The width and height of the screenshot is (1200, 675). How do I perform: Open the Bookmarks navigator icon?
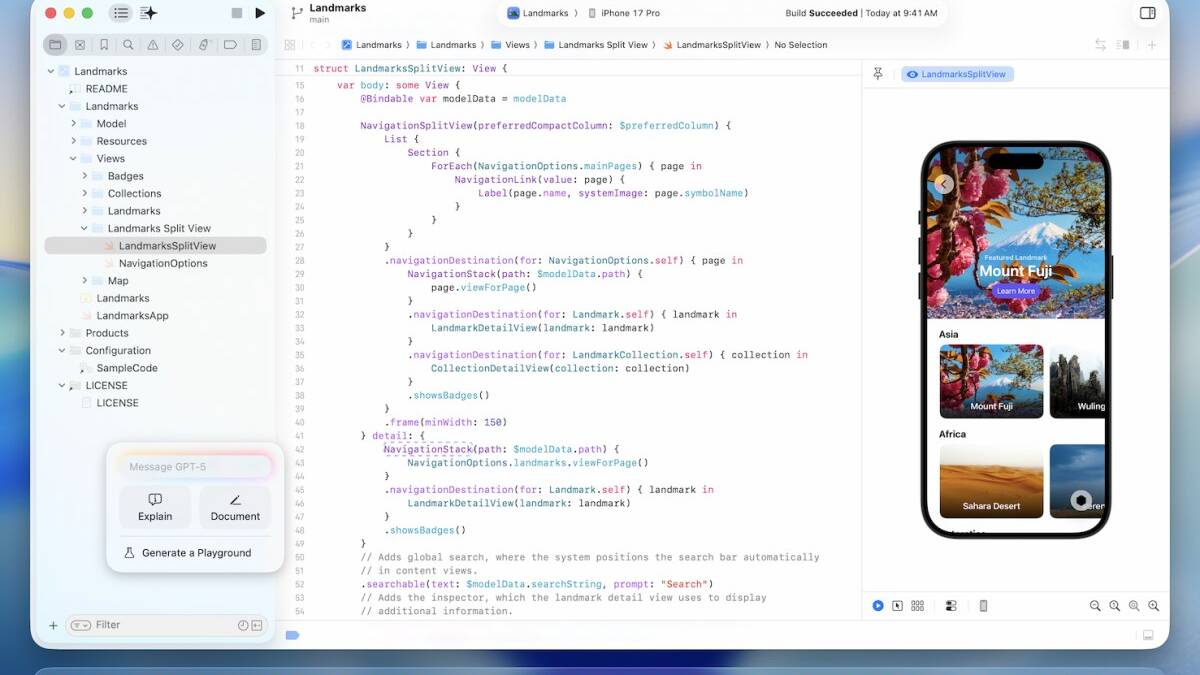pyautogui.click(x=104, y=45)
